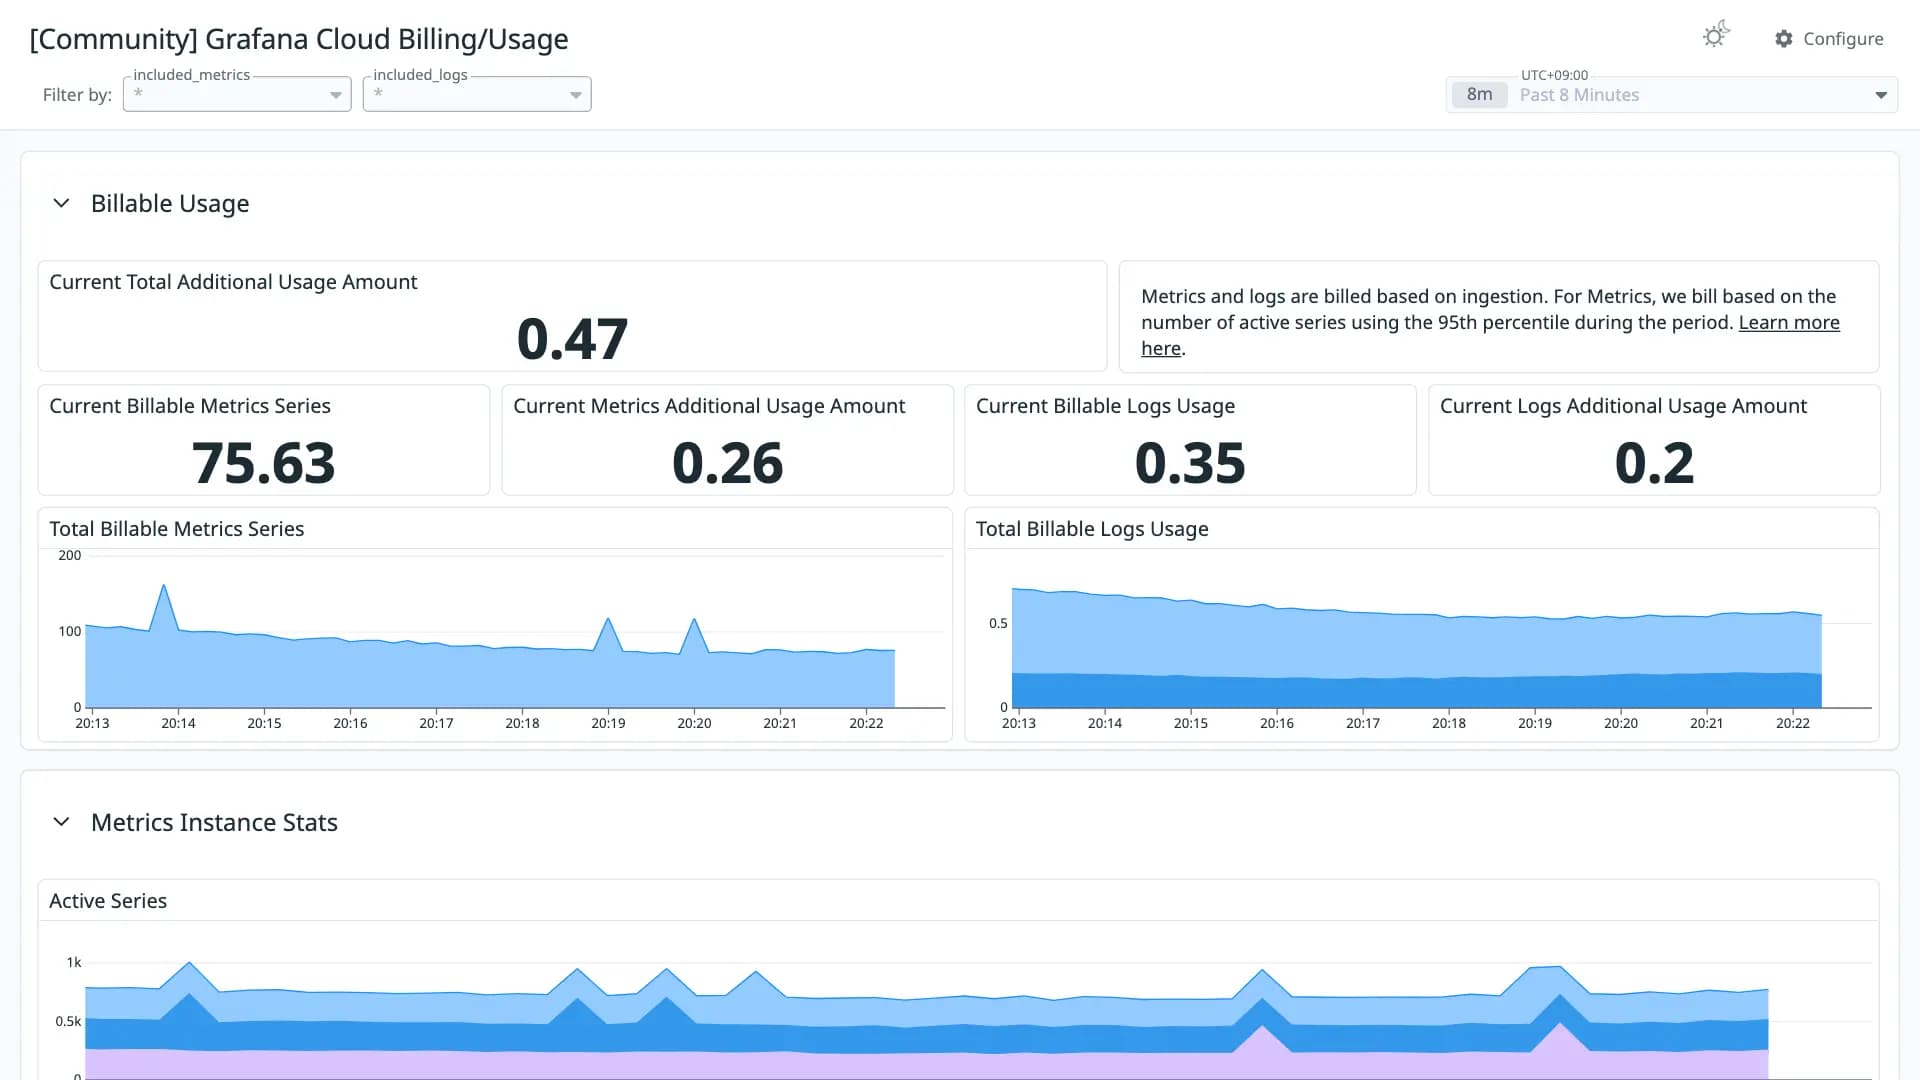The image size is (1920, 1080).
Task: Click the Current Metrics Additional Usage Amount title
Action: (x=709, y=406)
